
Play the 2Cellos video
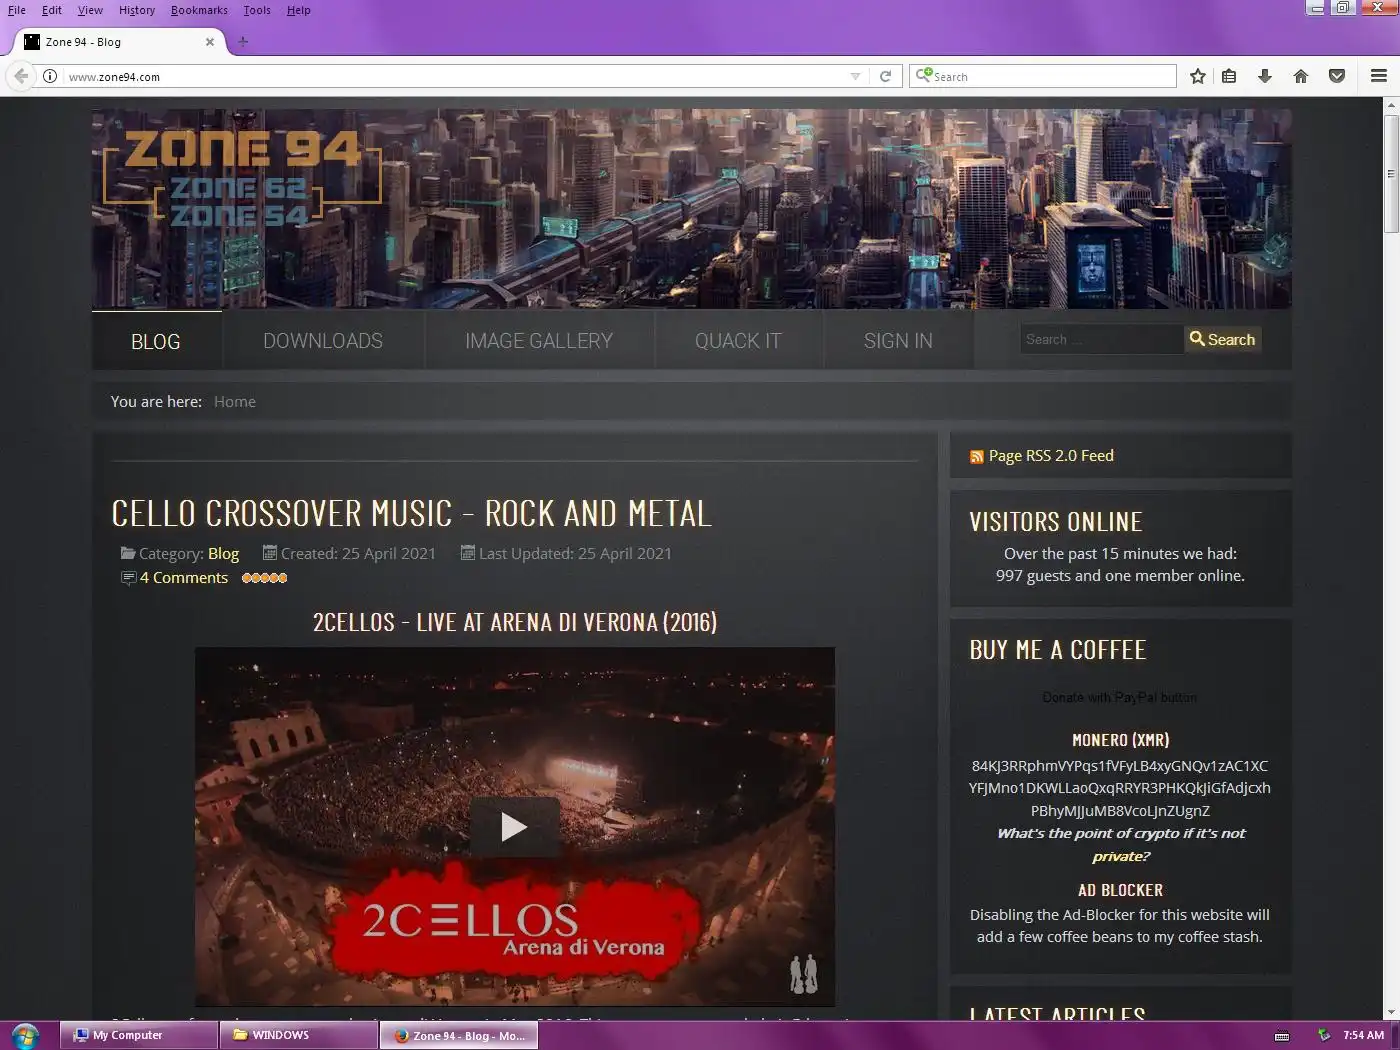[x=514, y=827]
